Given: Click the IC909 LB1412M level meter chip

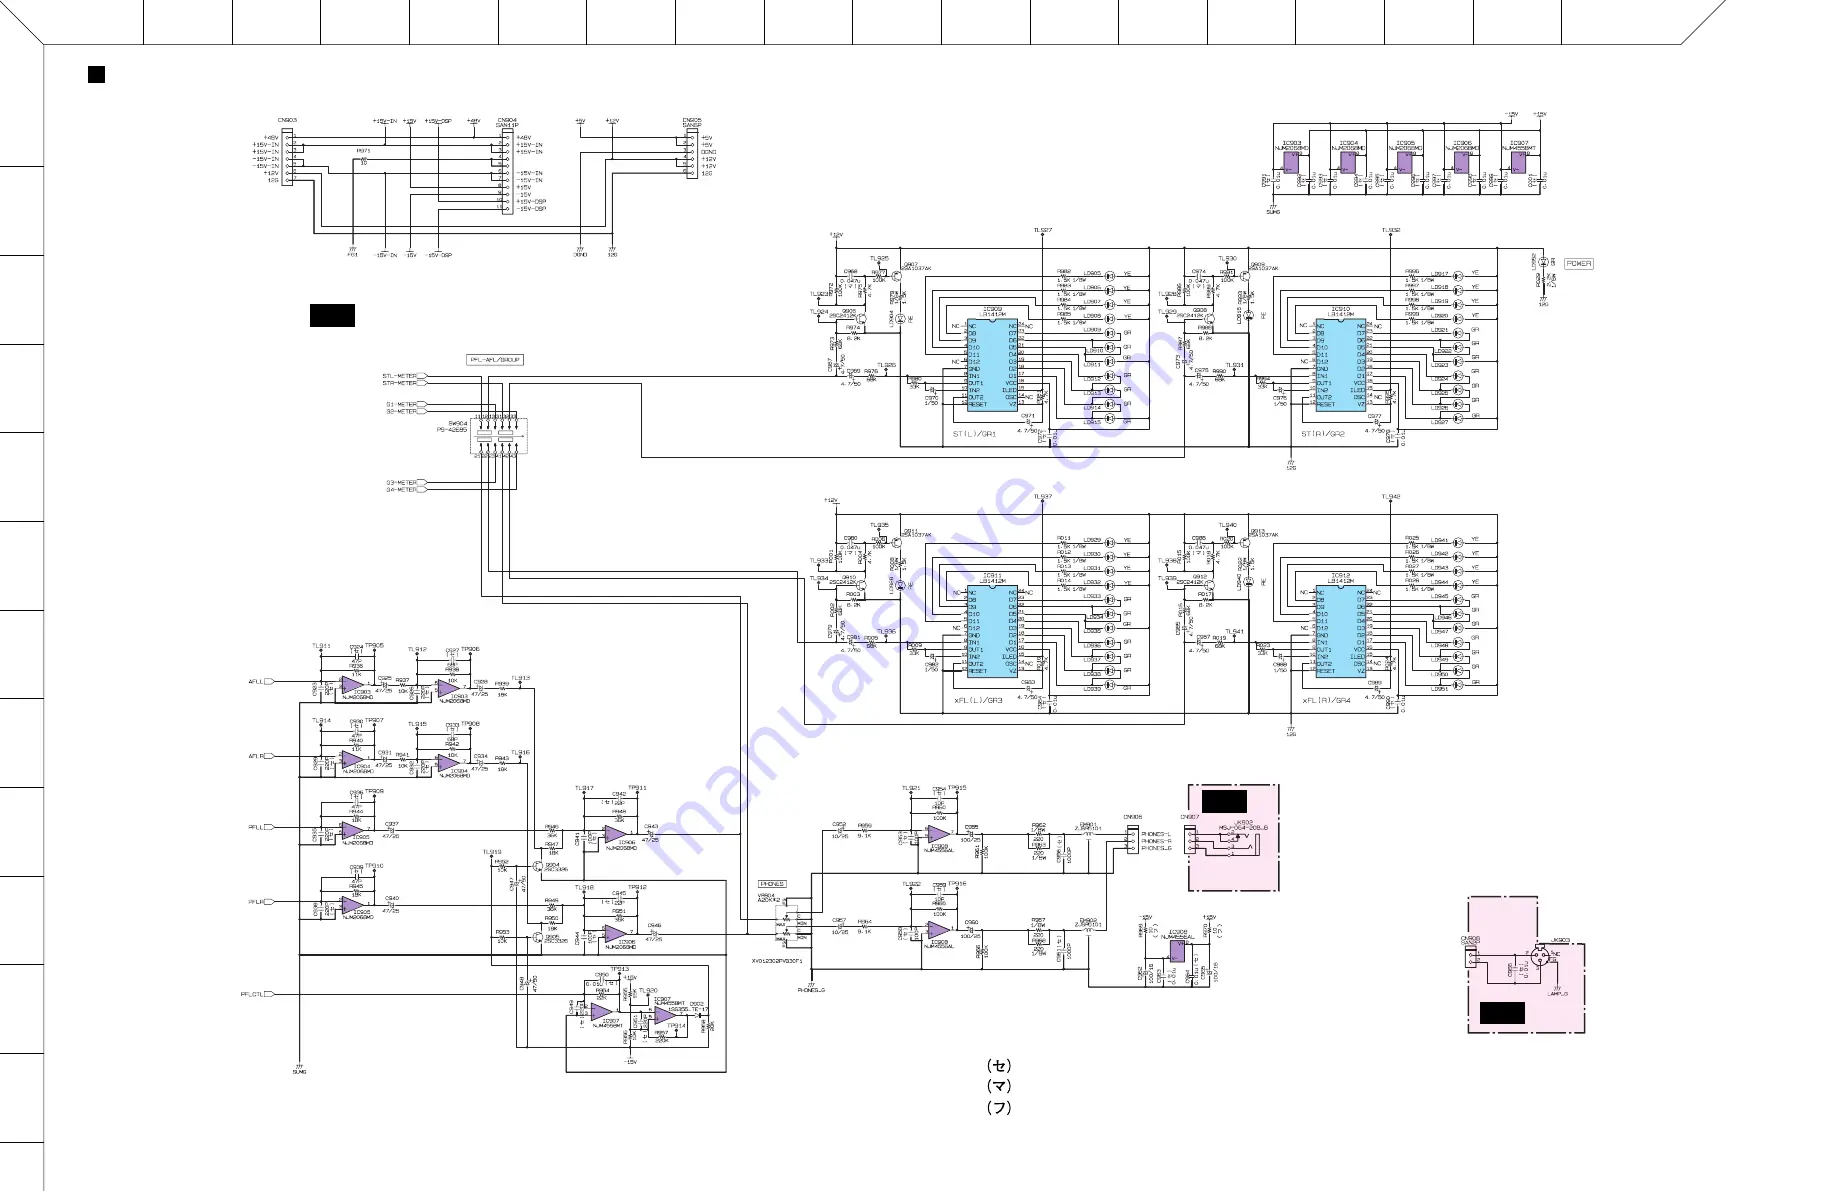Looking at the screenshot, I should (993, 365).
